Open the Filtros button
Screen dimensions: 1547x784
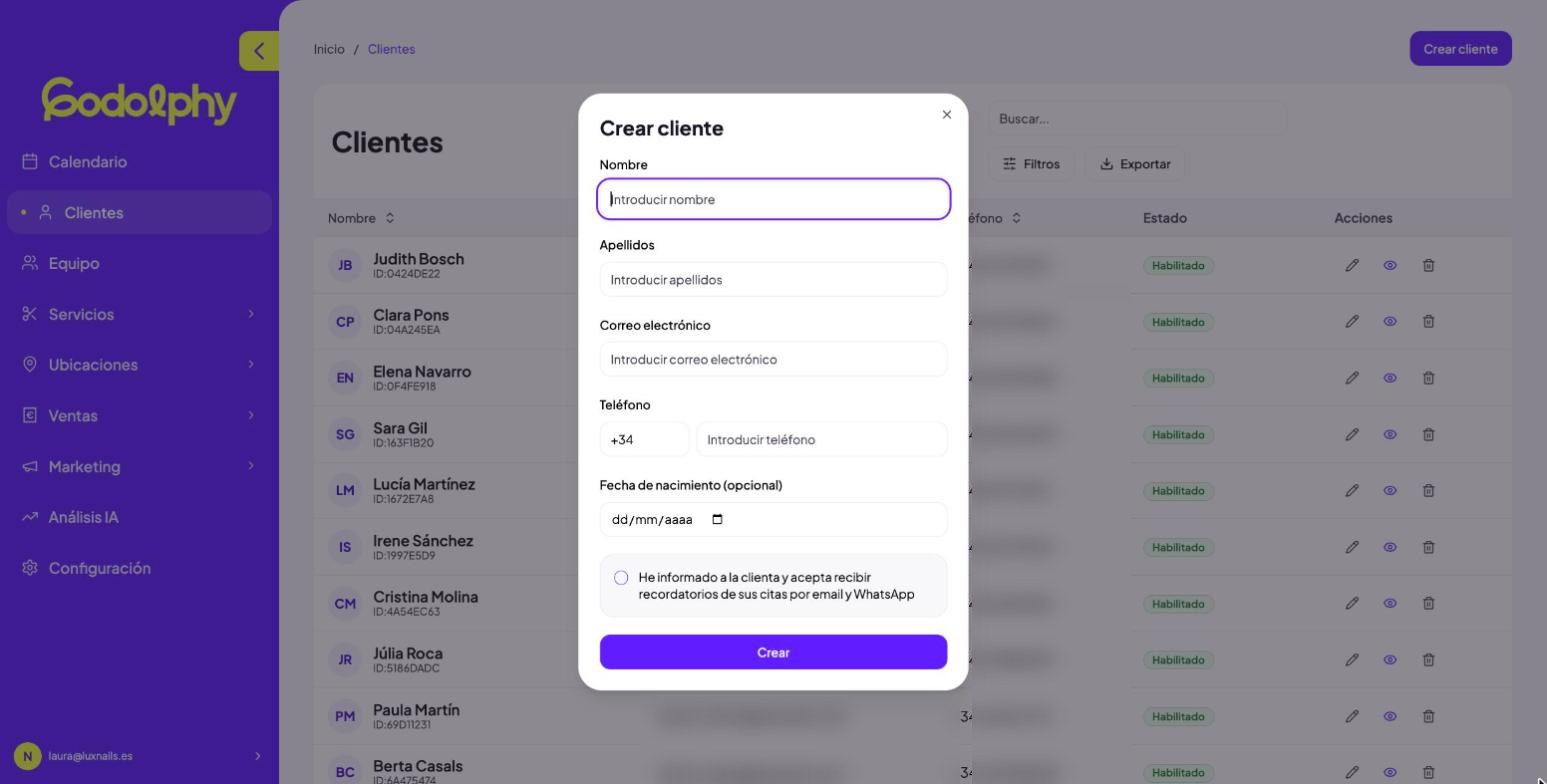coord(1031,164)
